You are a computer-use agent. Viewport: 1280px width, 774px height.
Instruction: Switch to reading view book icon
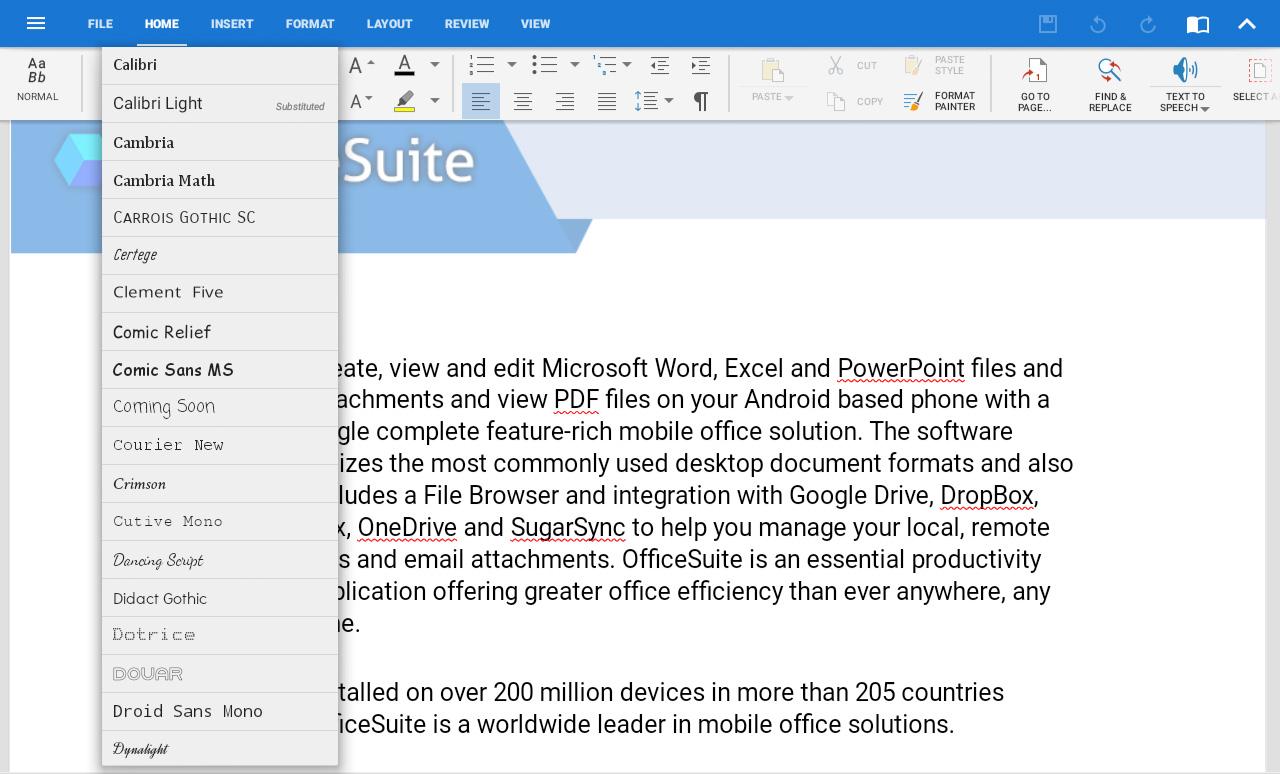[1197, 24]
